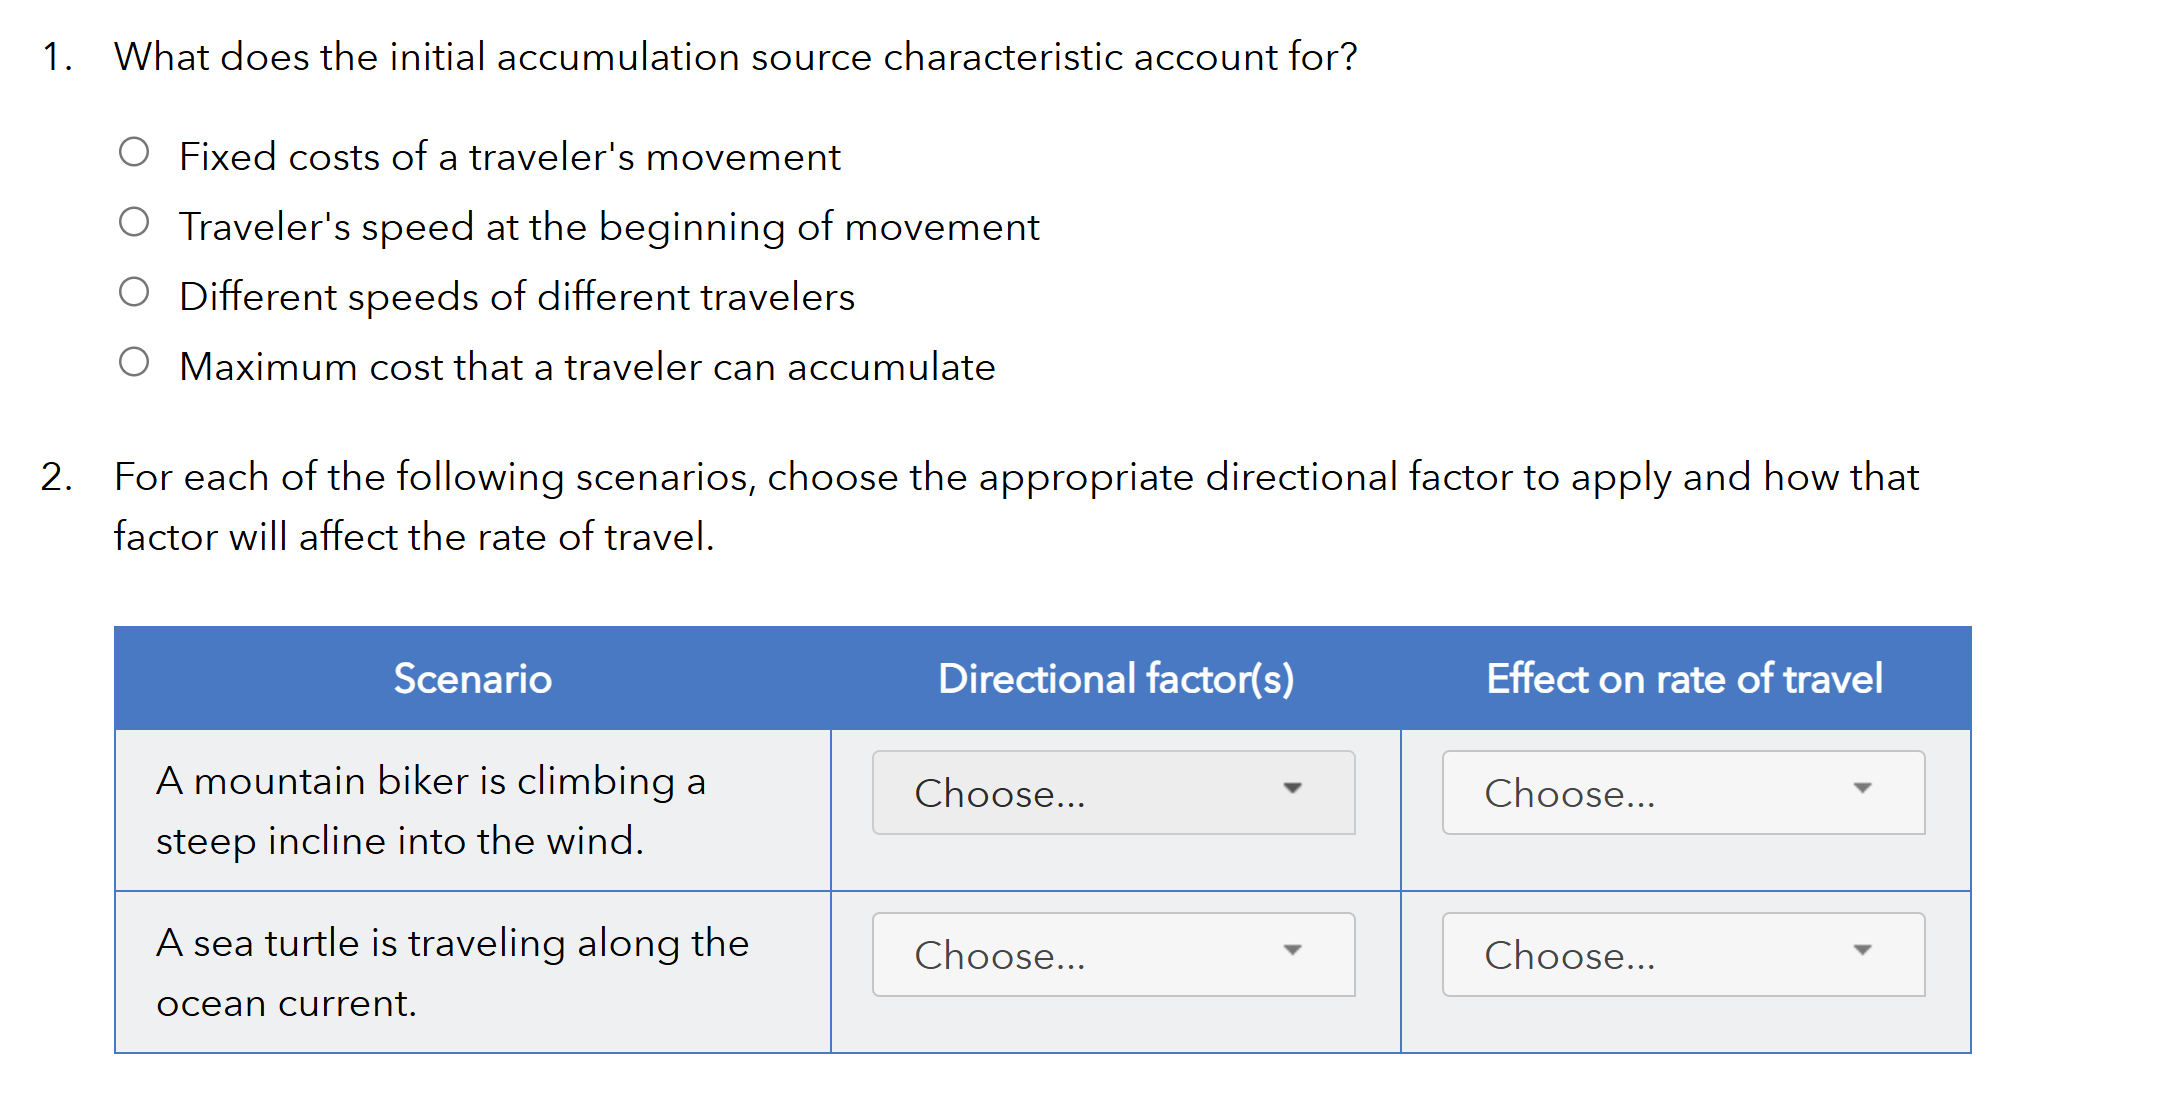Viewport: 2165px width, 1107px height.
Task: Click the caret arrow on the sea turtle's effect chooser
Action: coord(1862,952)
